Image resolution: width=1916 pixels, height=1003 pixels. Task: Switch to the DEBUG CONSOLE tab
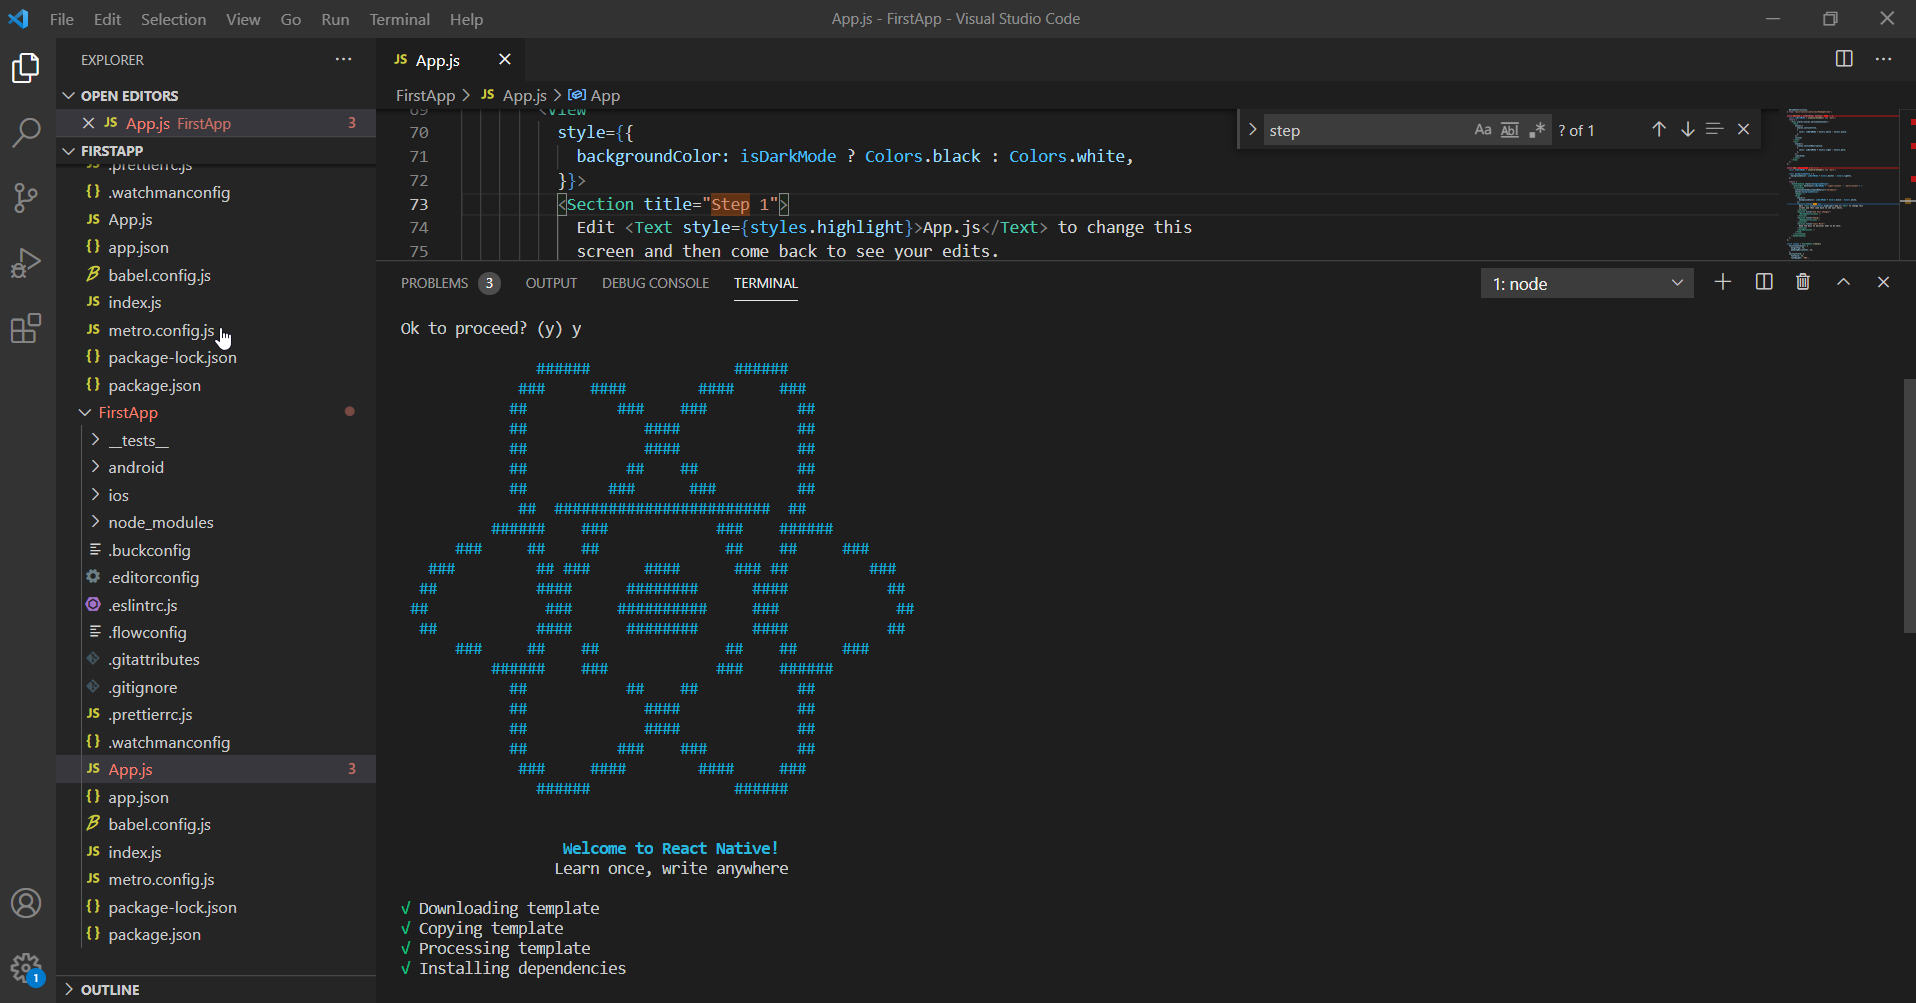(x=655, y=283)
